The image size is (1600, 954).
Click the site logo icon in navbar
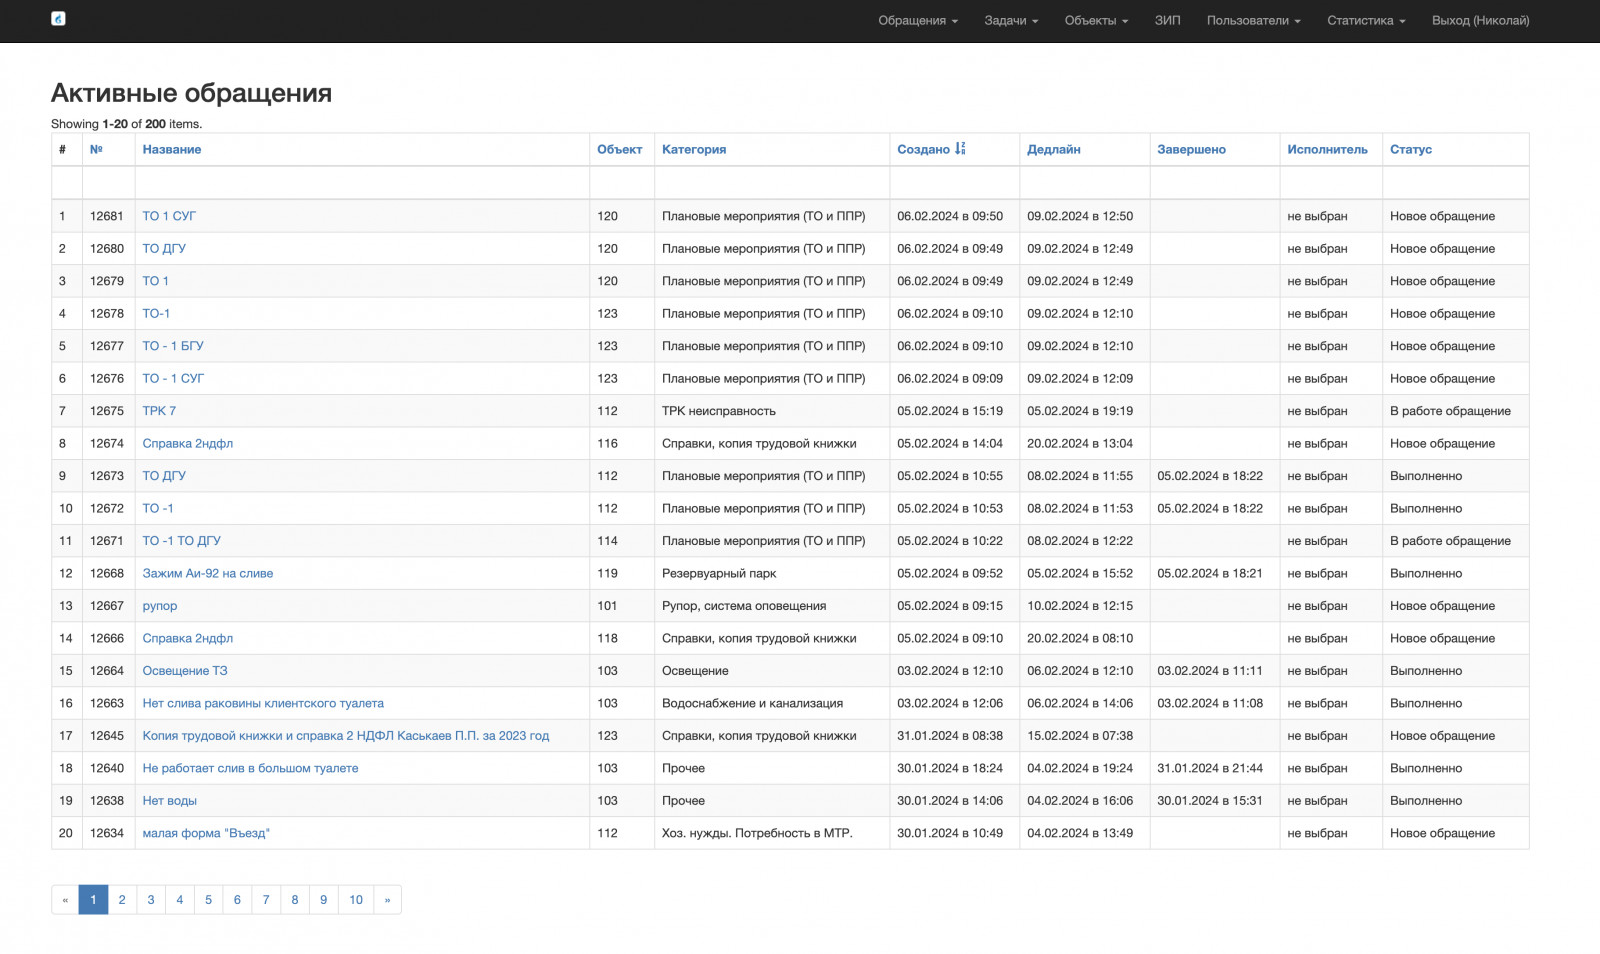pos(58,19)
